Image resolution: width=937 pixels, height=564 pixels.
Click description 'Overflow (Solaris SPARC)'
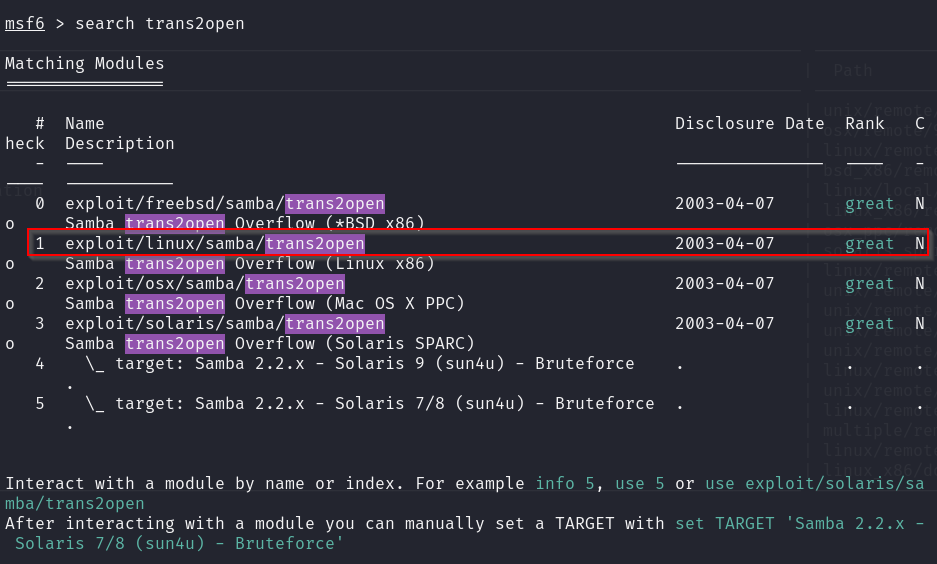pos(354,344)
